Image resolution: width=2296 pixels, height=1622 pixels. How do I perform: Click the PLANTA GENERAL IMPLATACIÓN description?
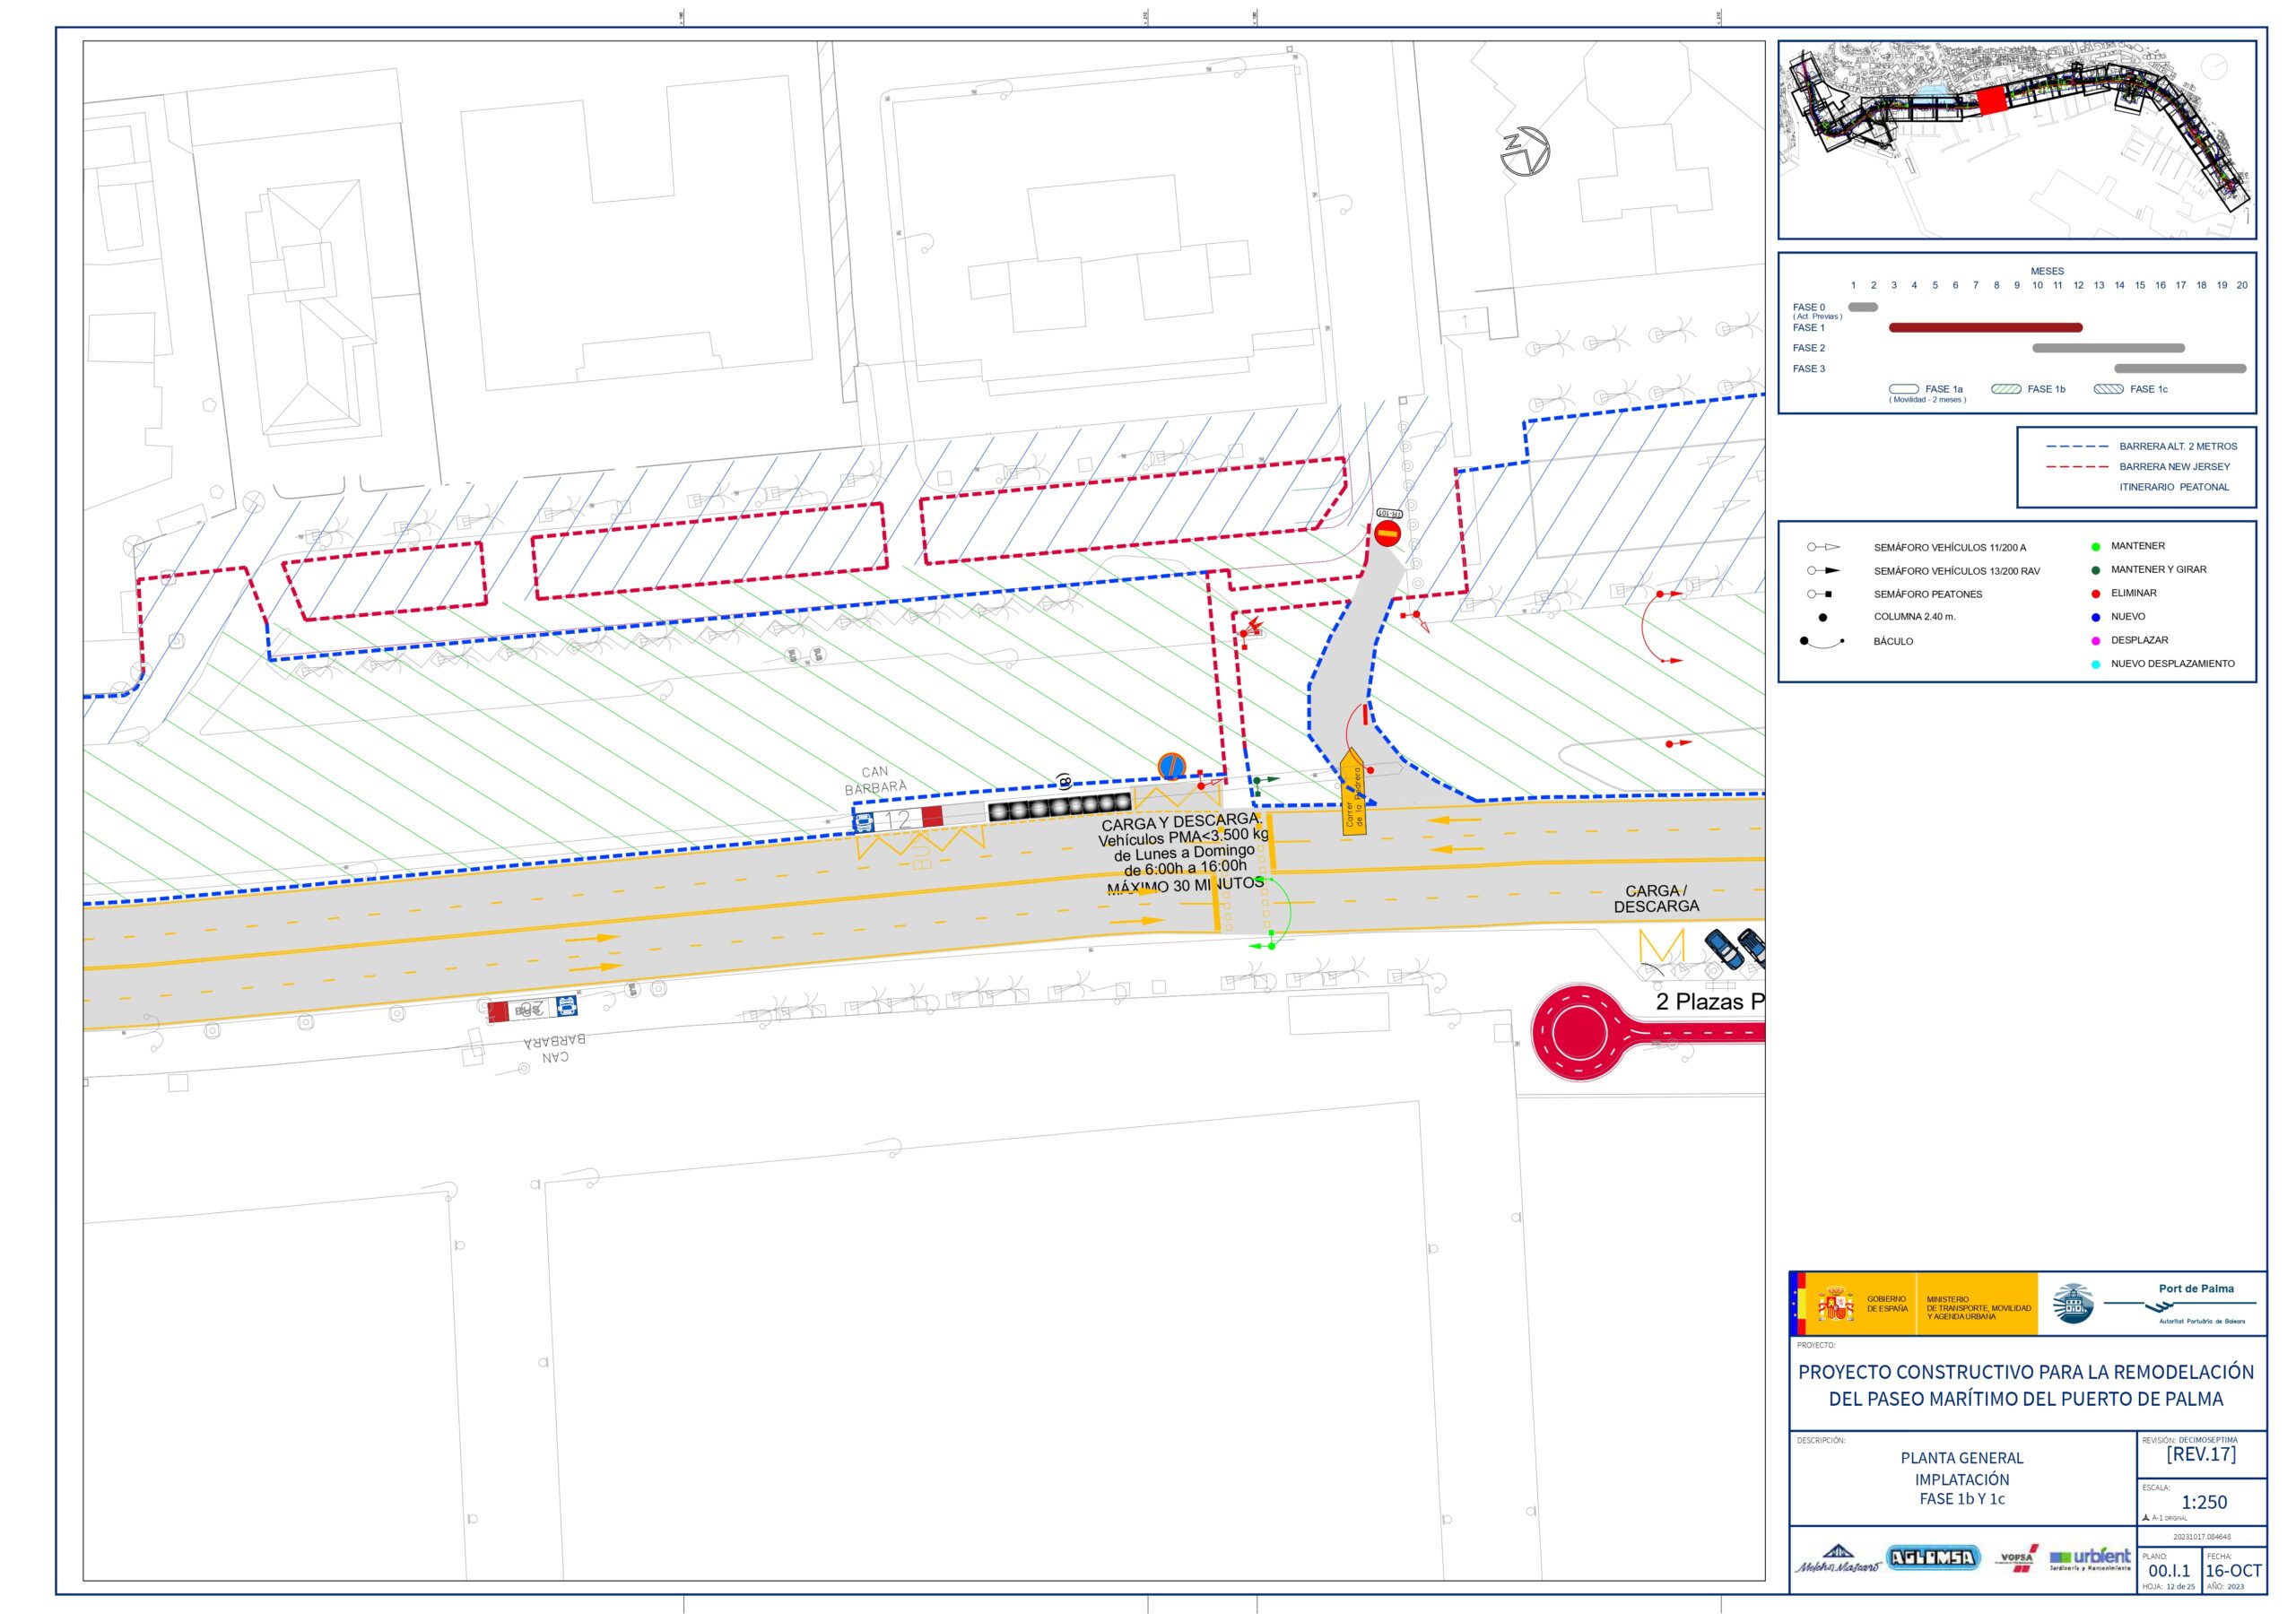click(x=1962, y=1478)
